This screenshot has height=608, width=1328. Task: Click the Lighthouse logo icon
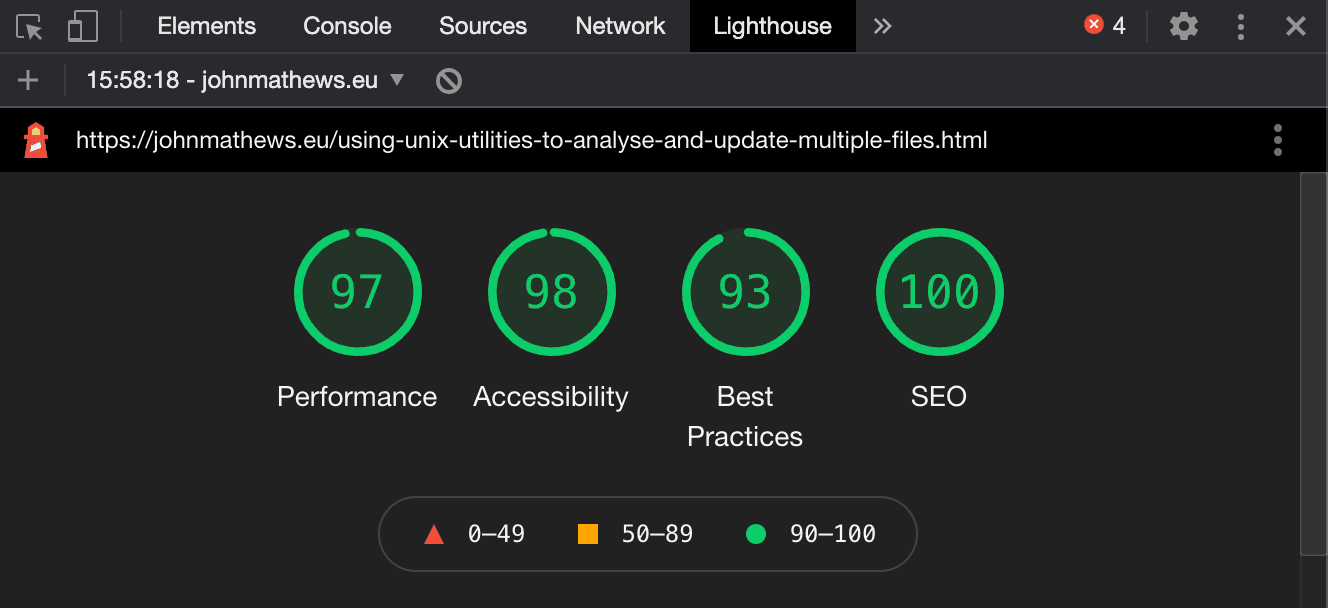tap(37, 140)
